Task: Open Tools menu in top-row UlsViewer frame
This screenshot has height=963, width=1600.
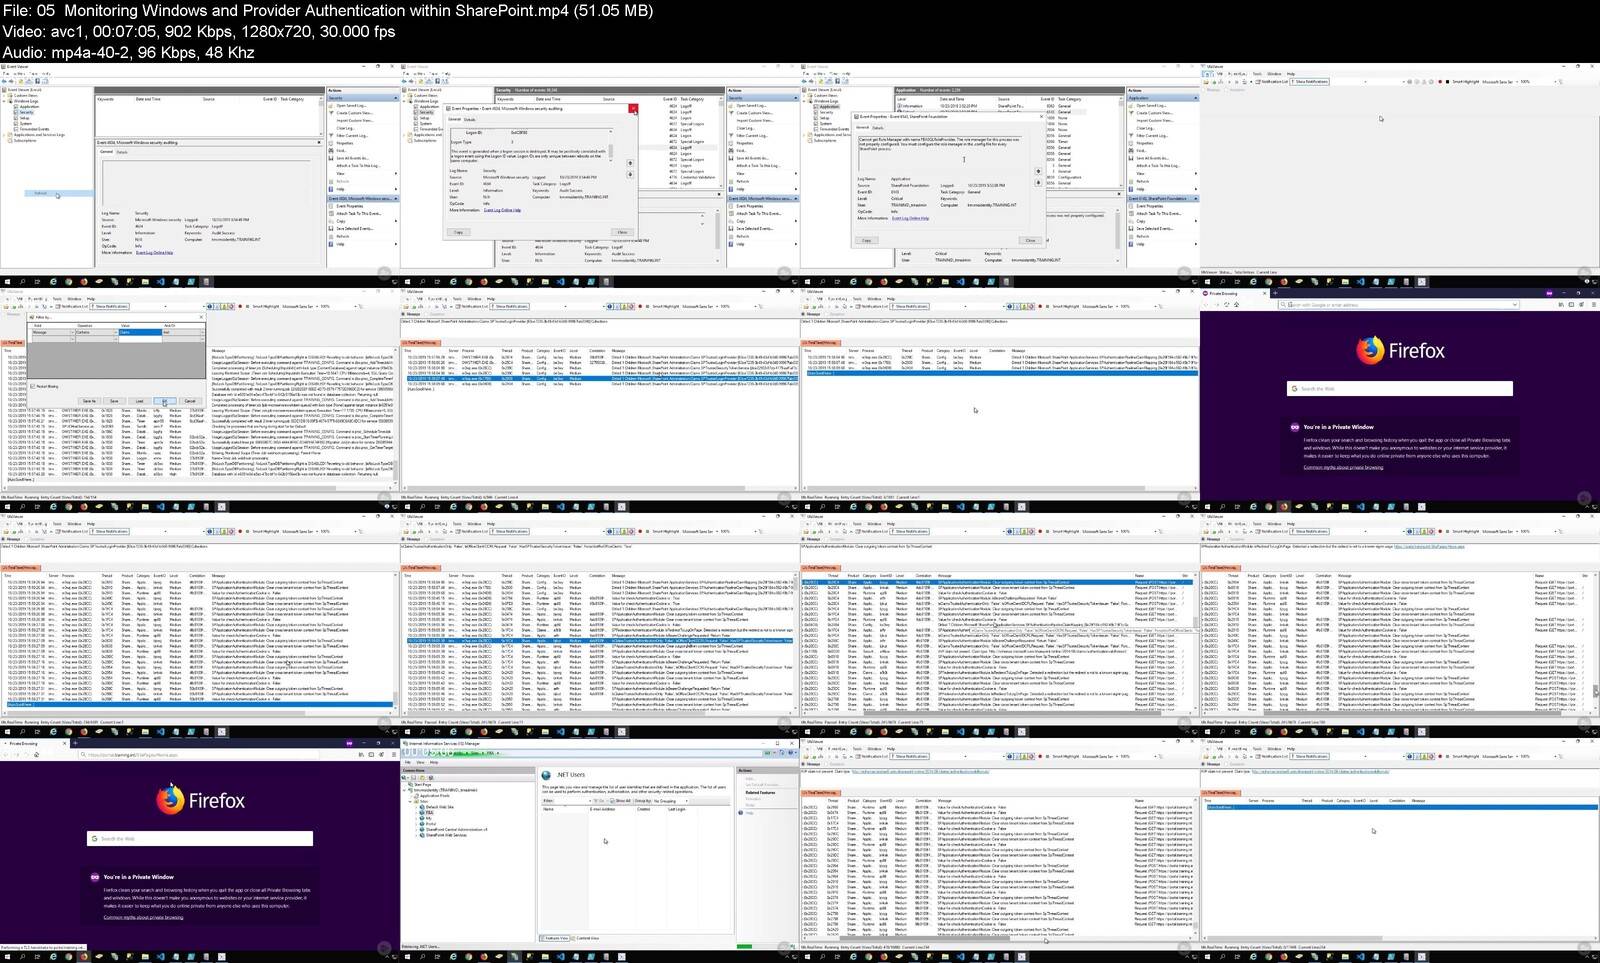Action: pos(1259,73)
